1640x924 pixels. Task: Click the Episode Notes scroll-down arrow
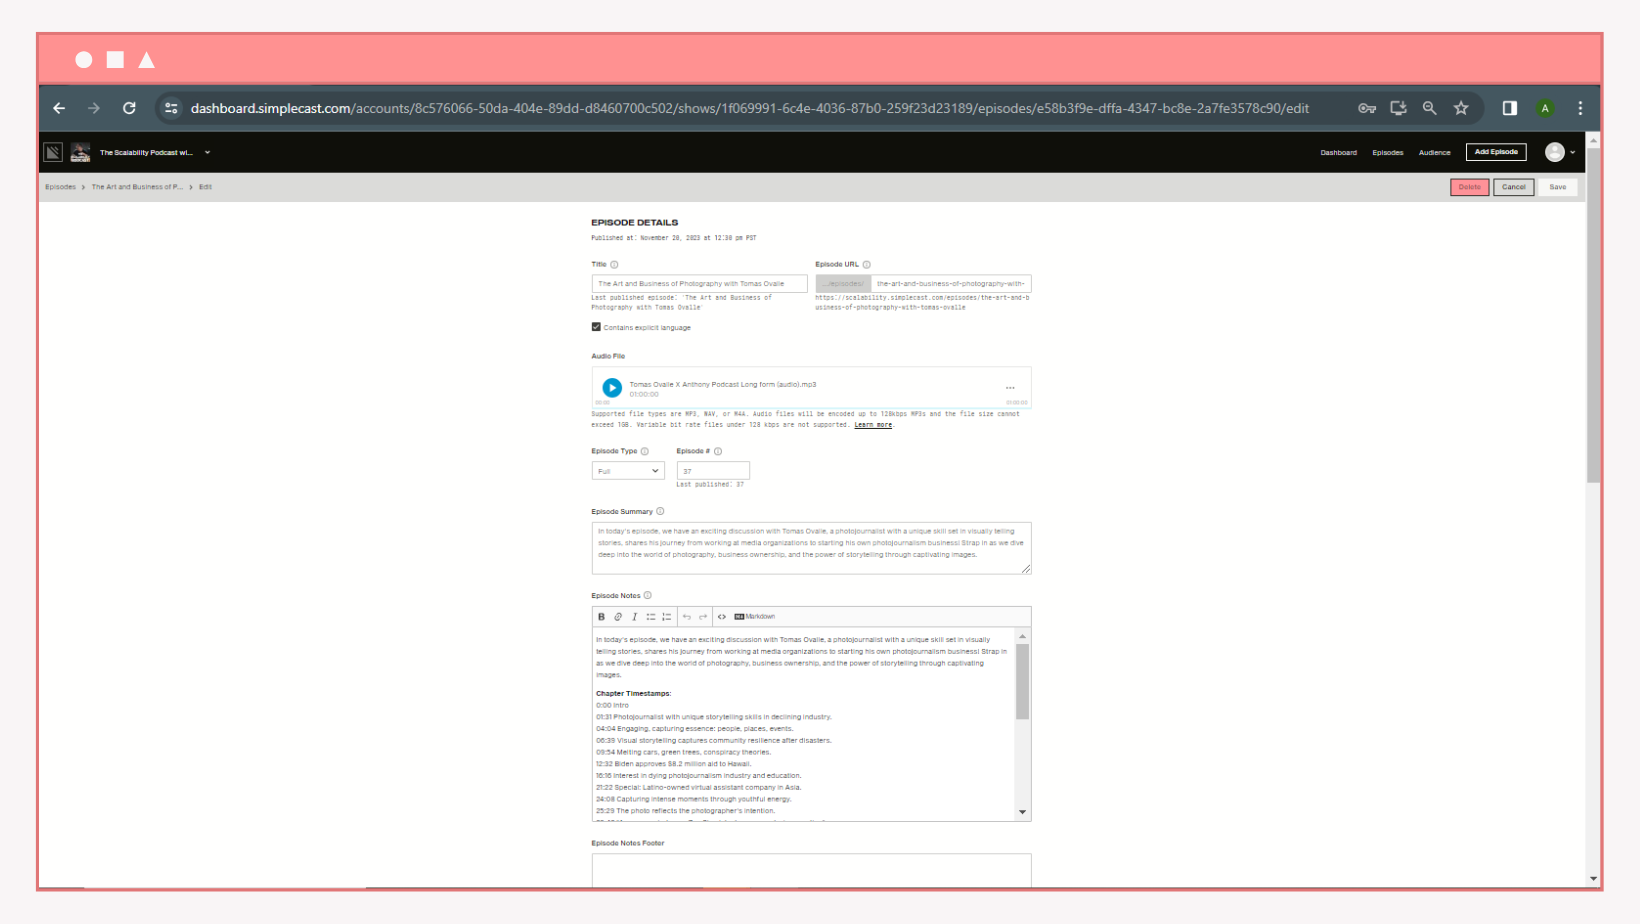1022,812
